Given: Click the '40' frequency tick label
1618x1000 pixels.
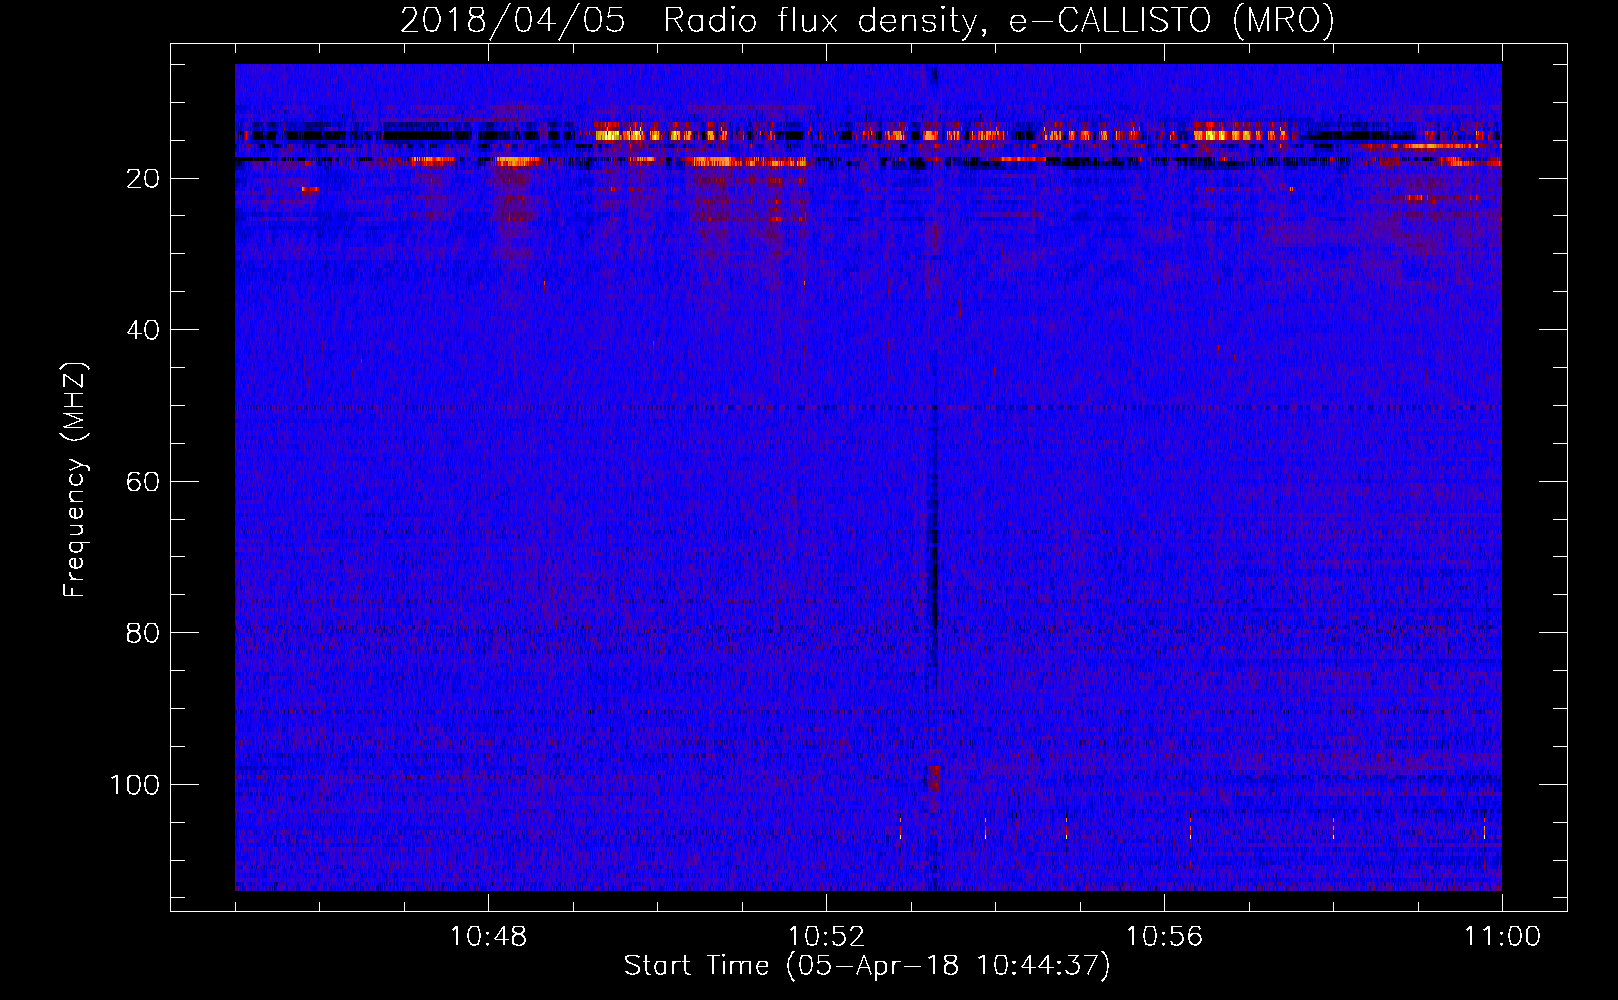Looking at the screenshot, I should click(x=143, y=330).
